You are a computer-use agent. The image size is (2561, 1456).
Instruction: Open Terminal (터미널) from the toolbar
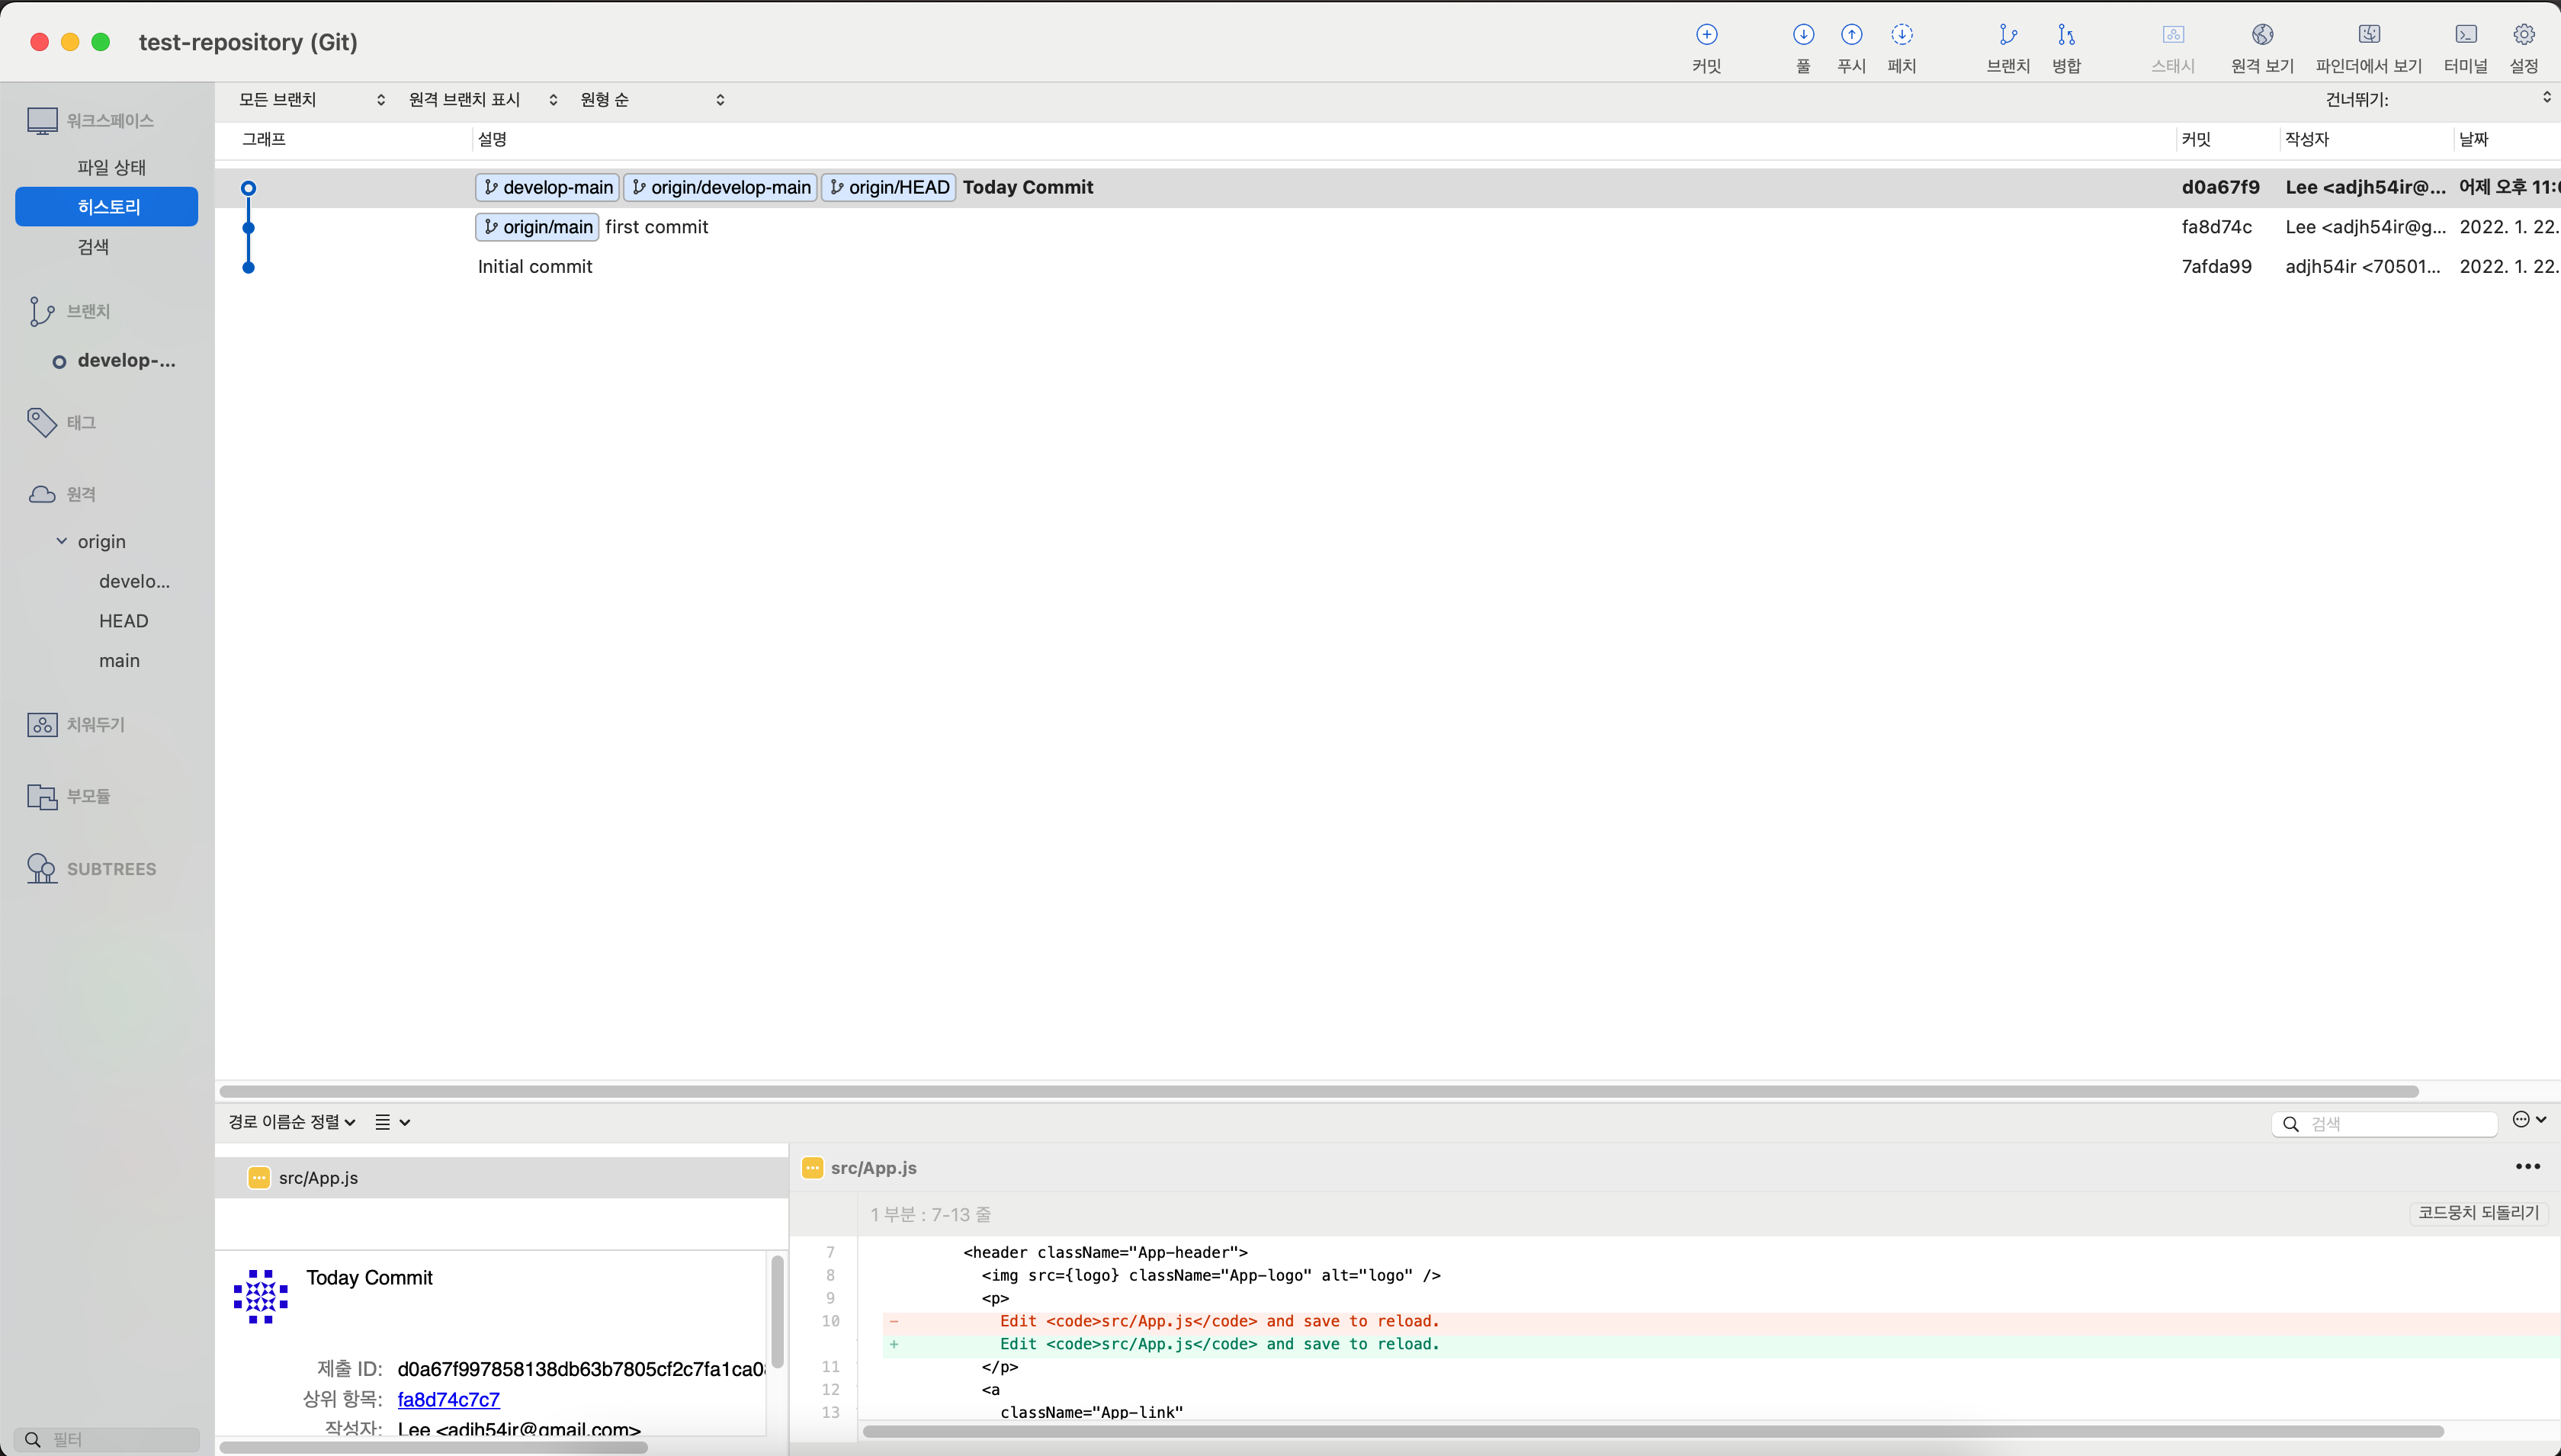(2465, 36)
